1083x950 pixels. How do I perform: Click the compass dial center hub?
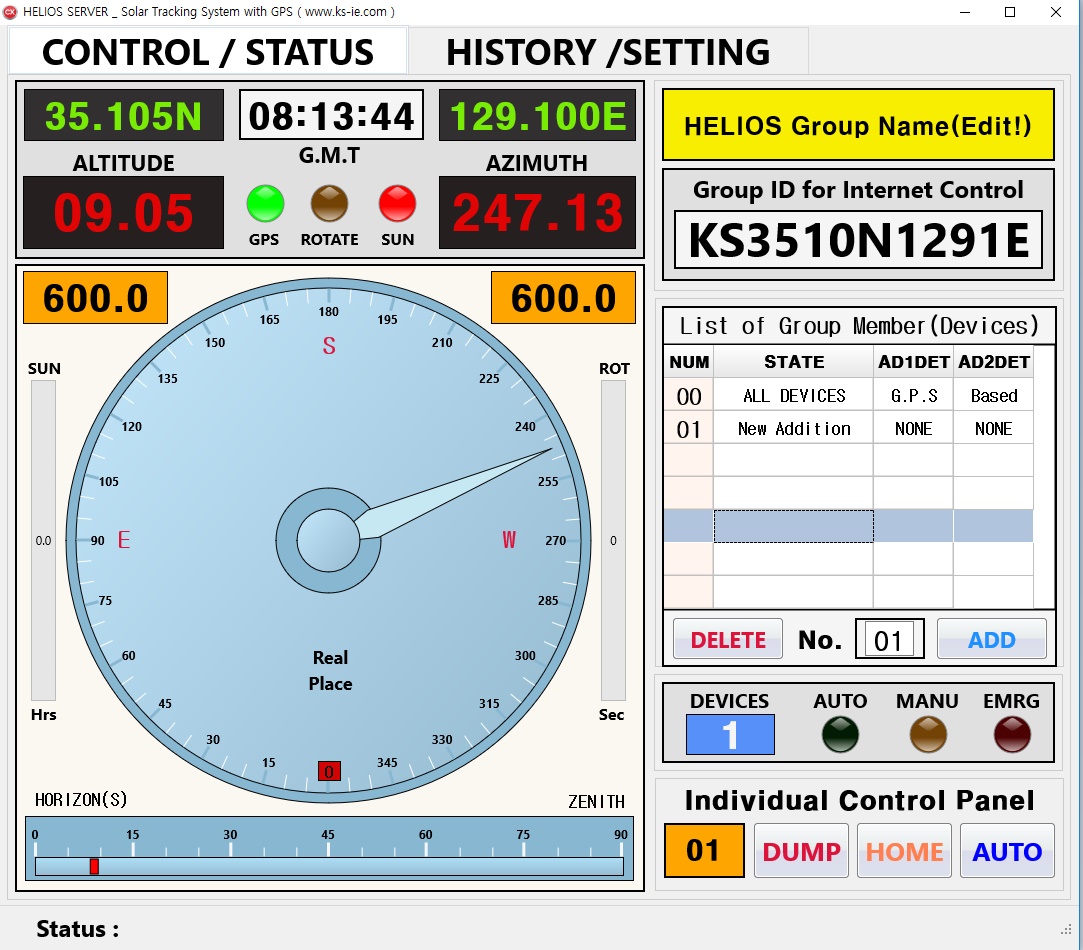point(329,540)
